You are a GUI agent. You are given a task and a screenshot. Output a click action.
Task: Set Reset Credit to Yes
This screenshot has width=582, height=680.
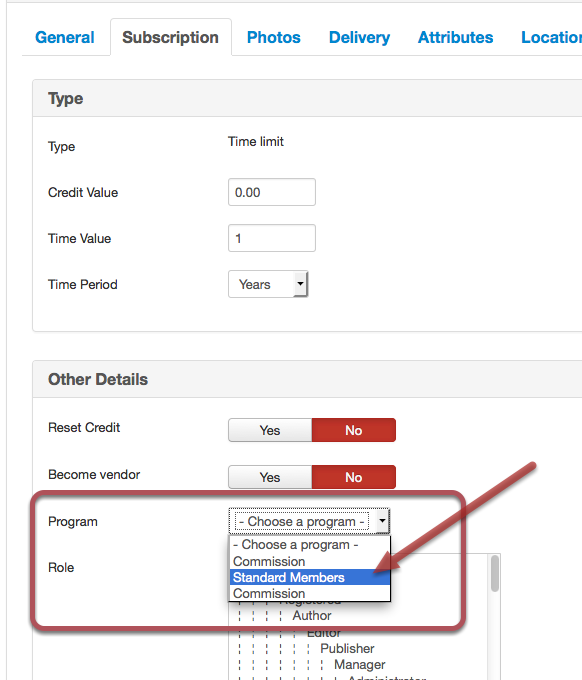point(270,430)
